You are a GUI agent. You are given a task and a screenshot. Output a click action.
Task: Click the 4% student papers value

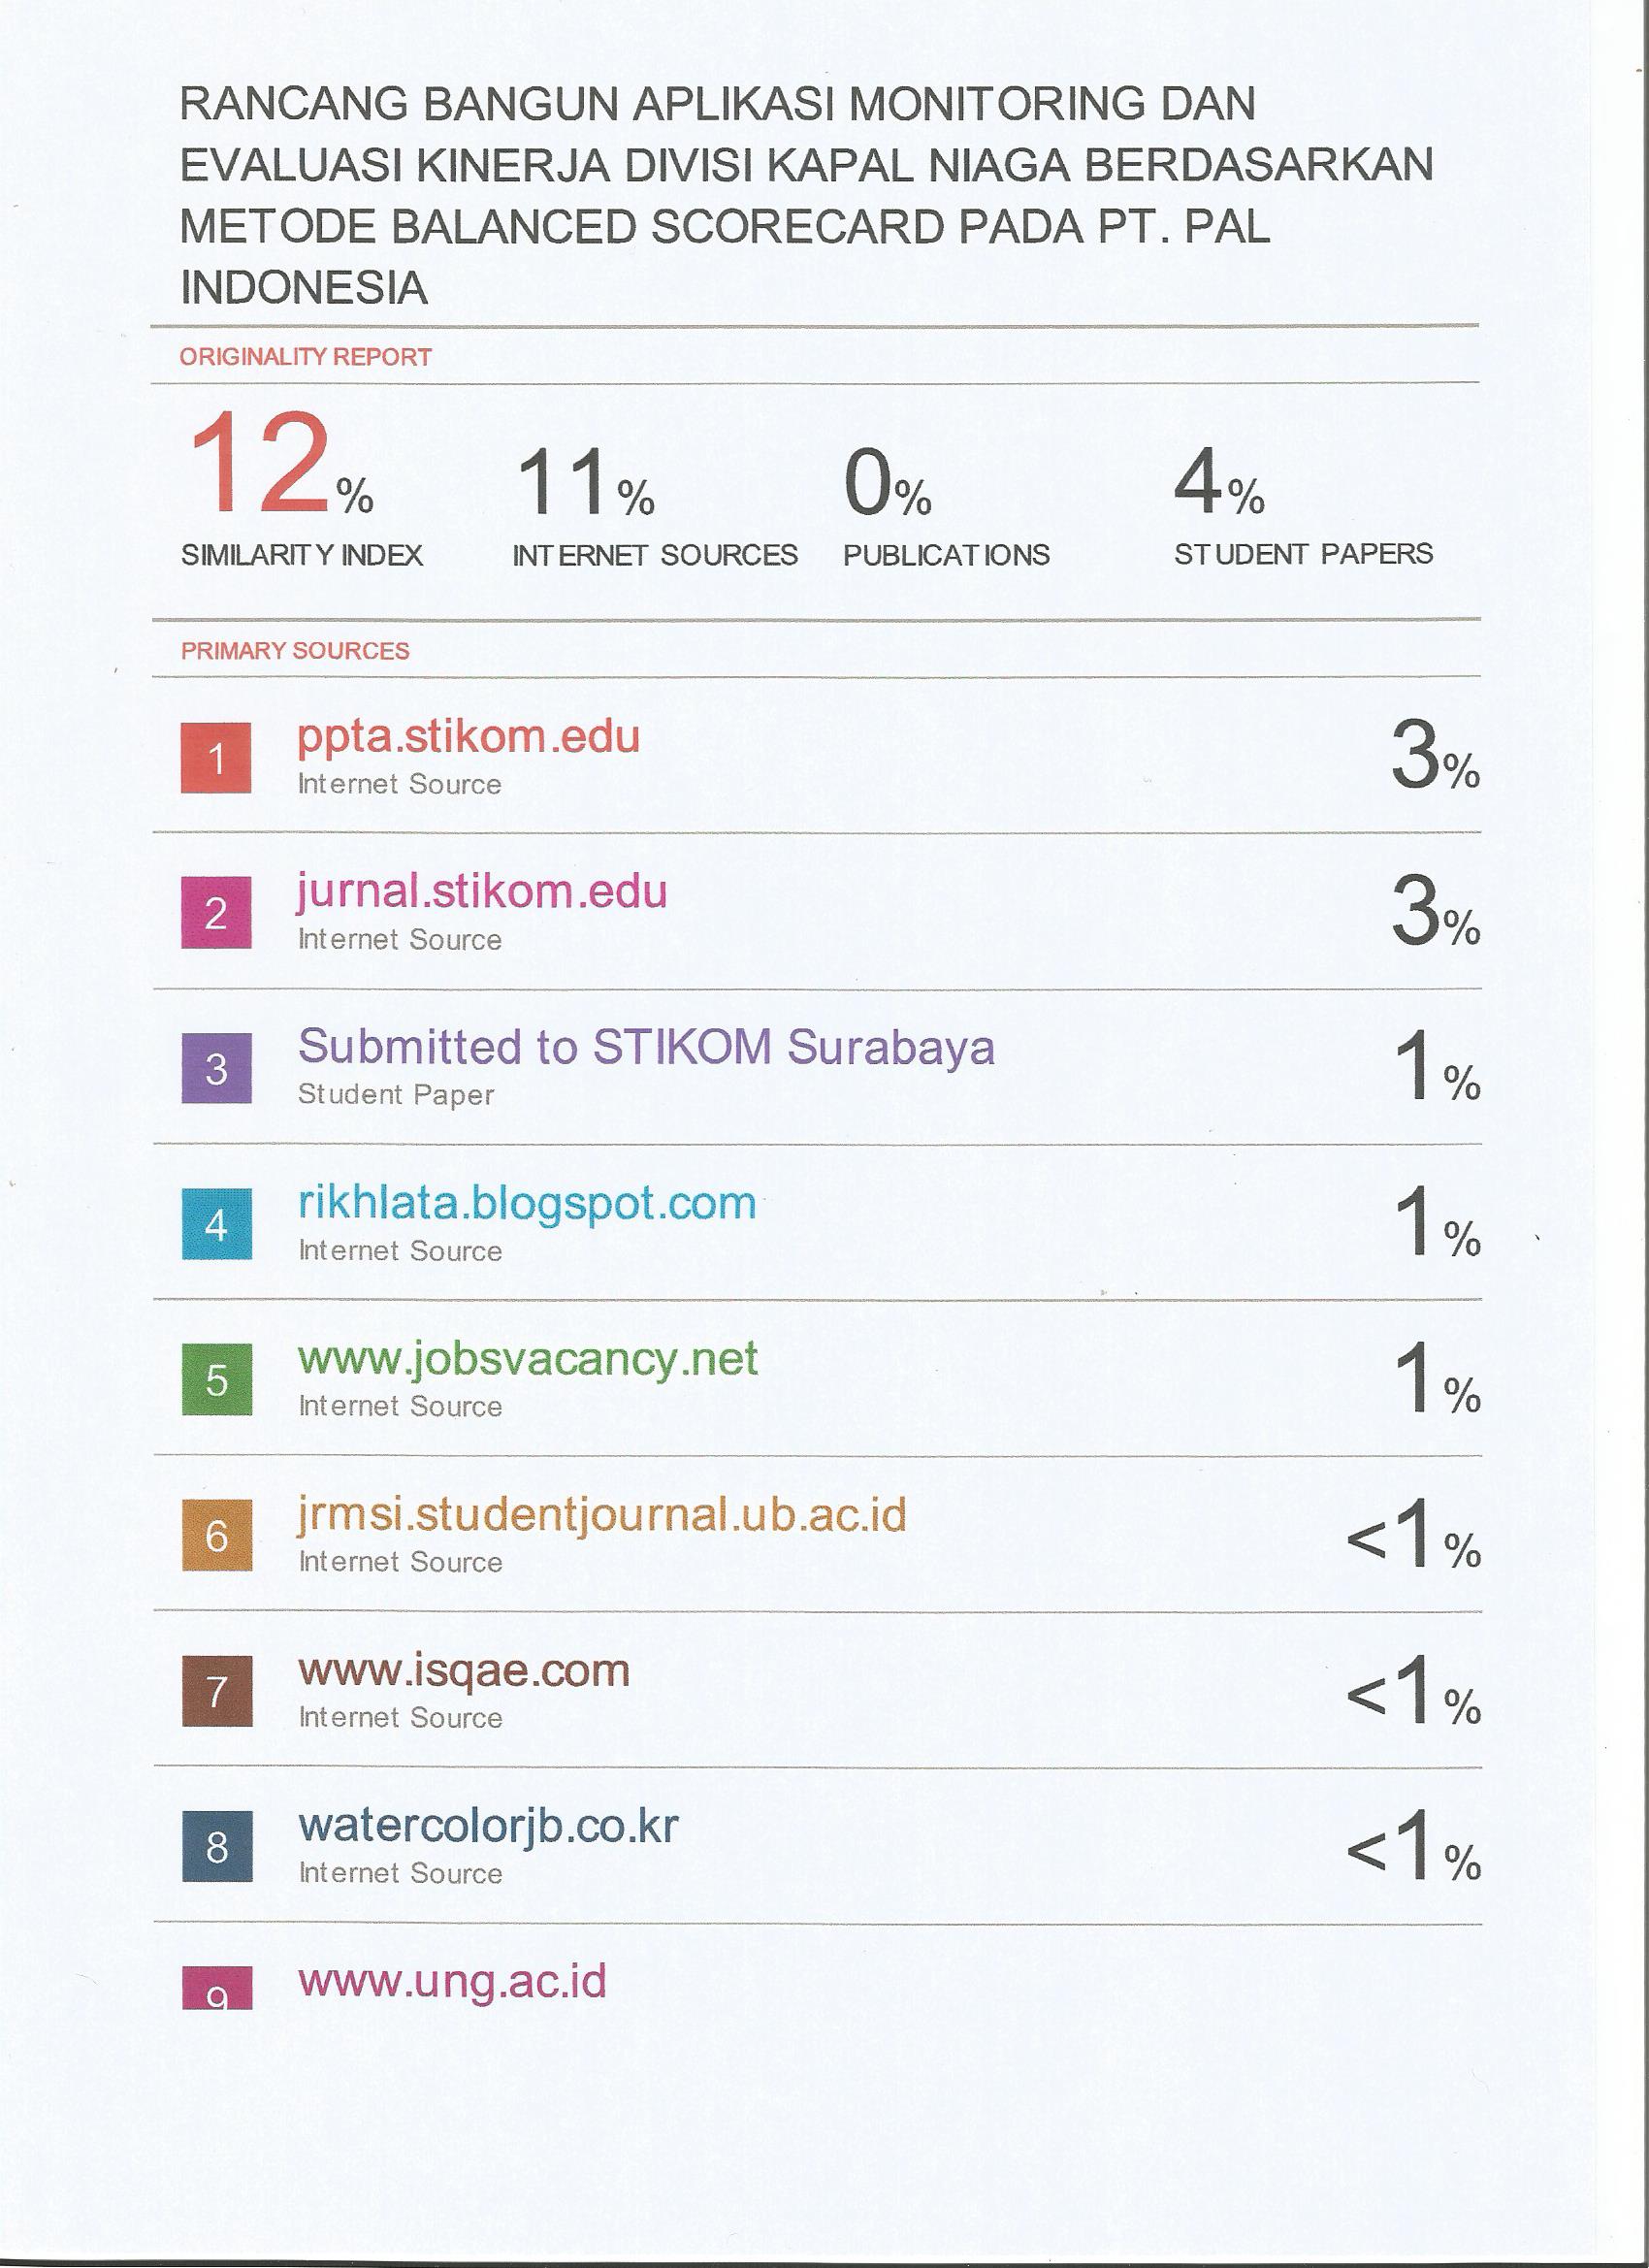pos(1218,482)
